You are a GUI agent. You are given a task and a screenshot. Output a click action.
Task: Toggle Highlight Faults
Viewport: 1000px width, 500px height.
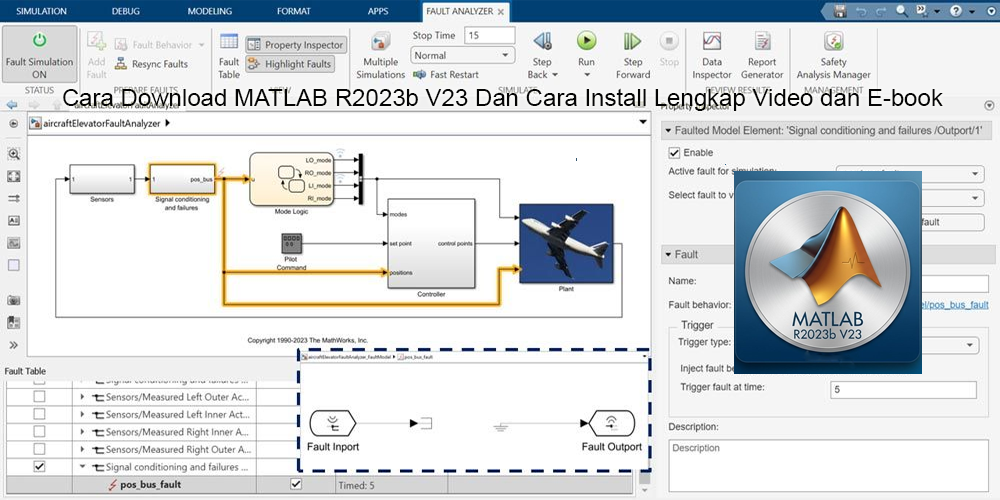(x=290, y=64)
